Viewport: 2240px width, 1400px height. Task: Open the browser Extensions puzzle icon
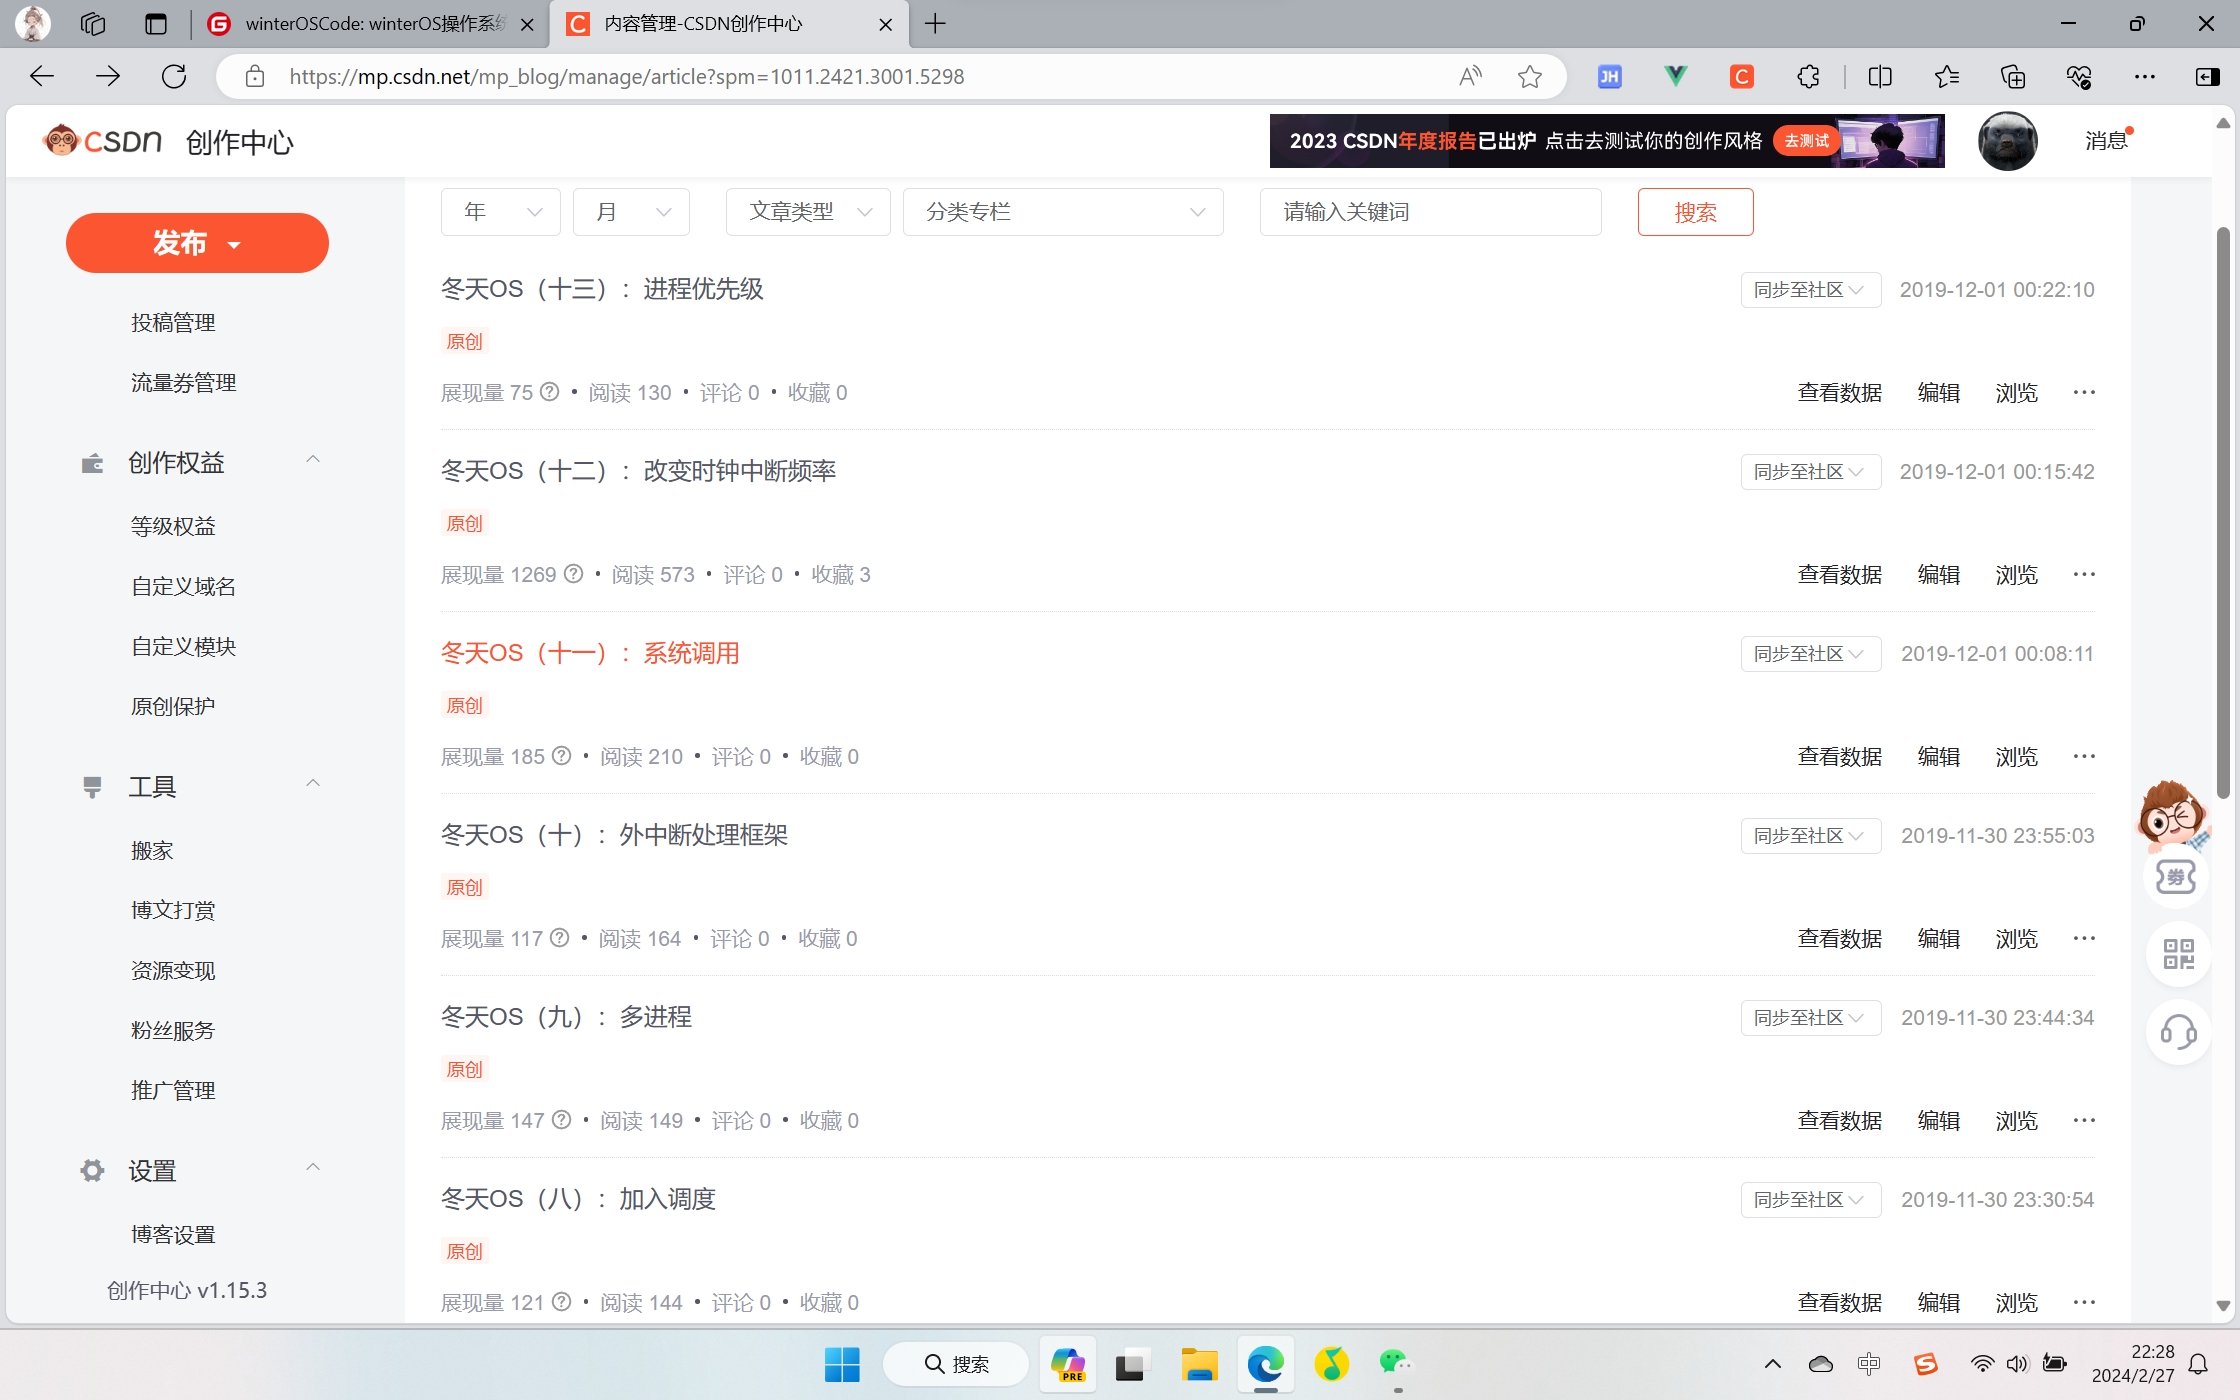(1808, 76)
